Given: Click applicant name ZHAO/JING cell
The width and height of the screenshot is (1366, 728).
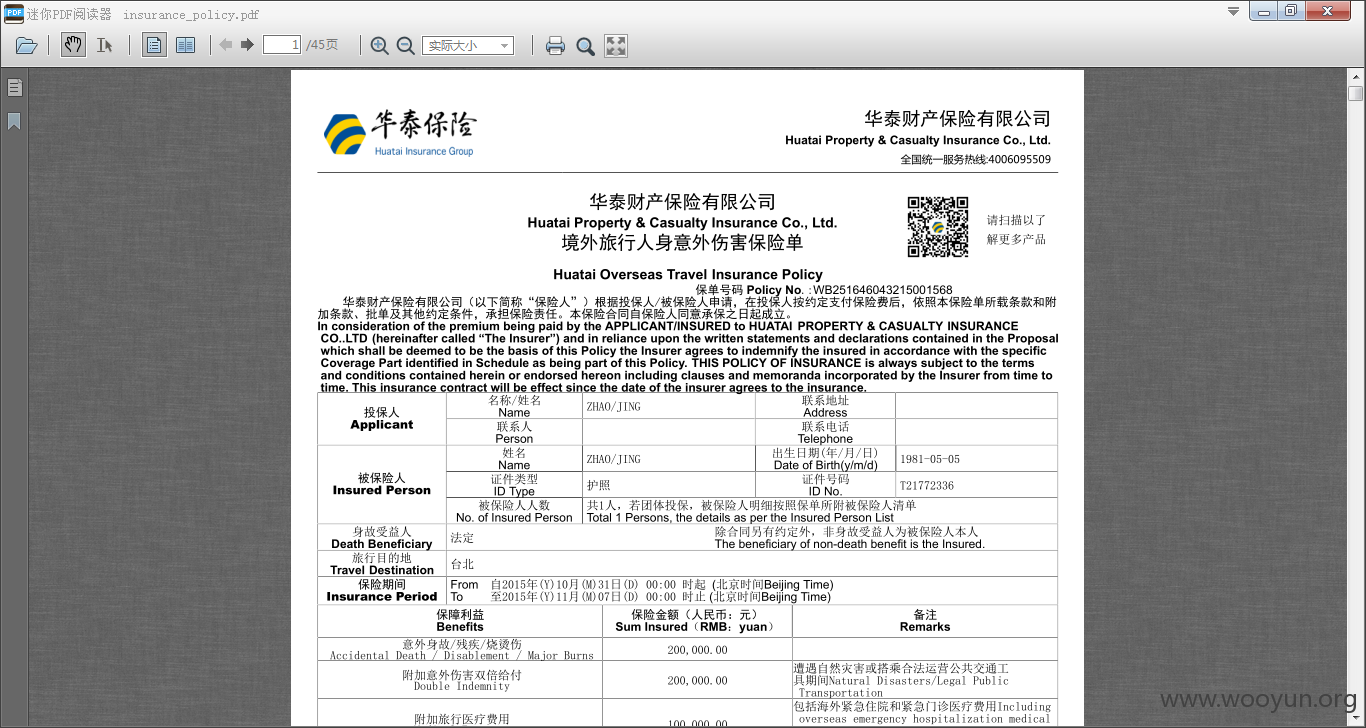Looking at the screenshot, I should (x=668, y=406).
